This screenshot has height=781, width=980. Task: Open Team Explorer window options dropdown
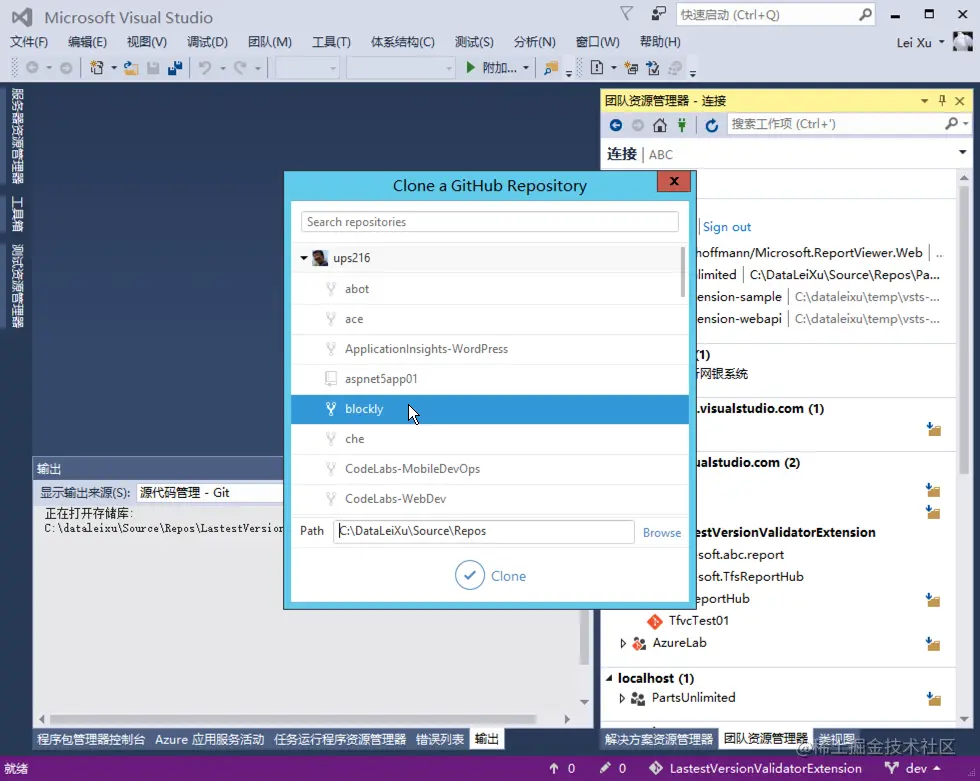click(x=924, y=101)
